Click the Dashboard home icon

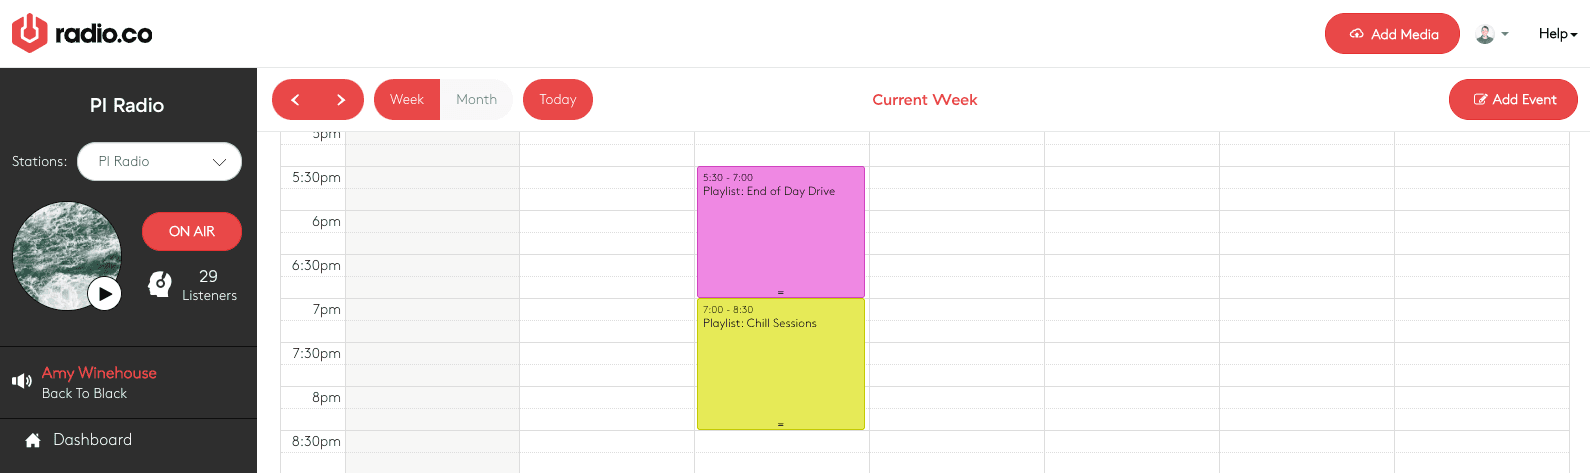33,440
